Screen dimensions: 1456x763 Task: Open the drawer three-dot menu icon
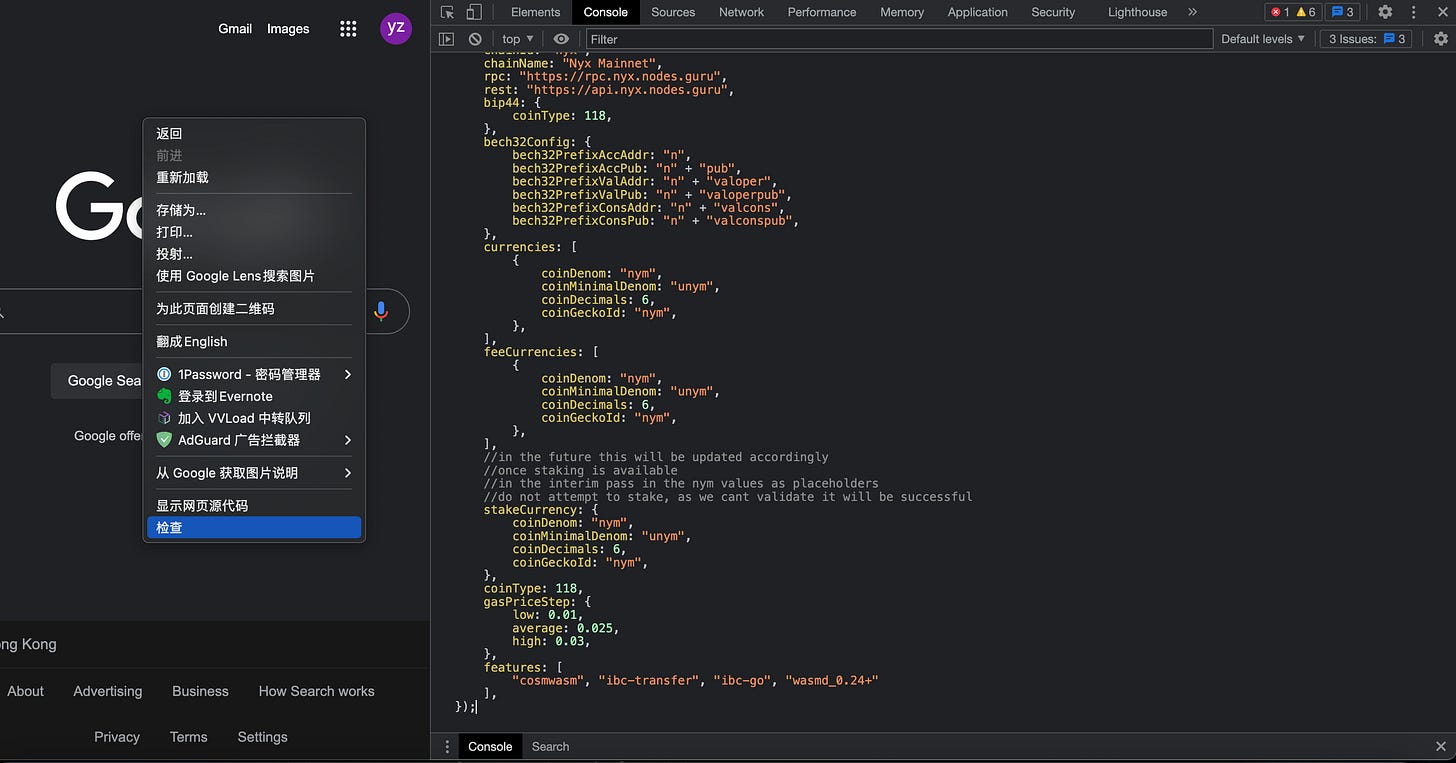447,747
